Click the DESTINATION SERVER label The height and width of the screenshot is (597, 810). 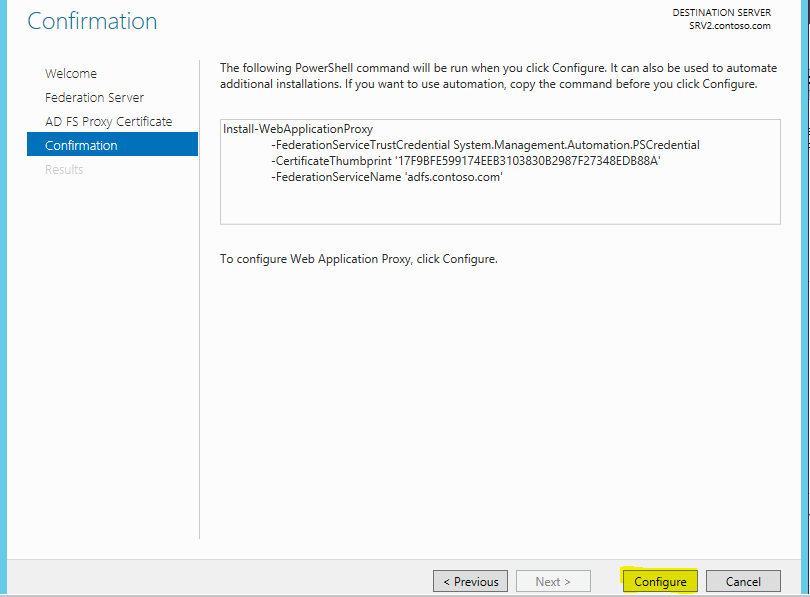(x=721, y=12)
